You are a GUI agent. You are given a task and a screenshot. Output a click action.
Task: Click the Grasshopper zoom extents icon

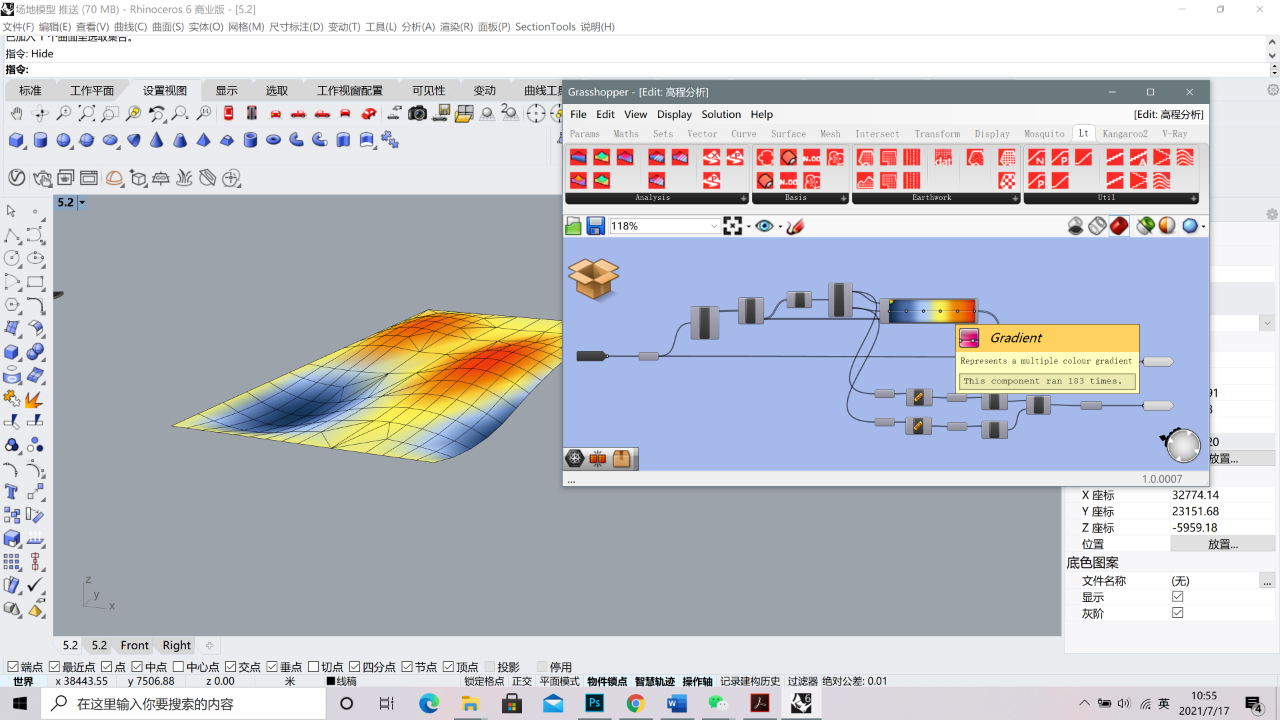pos(734,226)
